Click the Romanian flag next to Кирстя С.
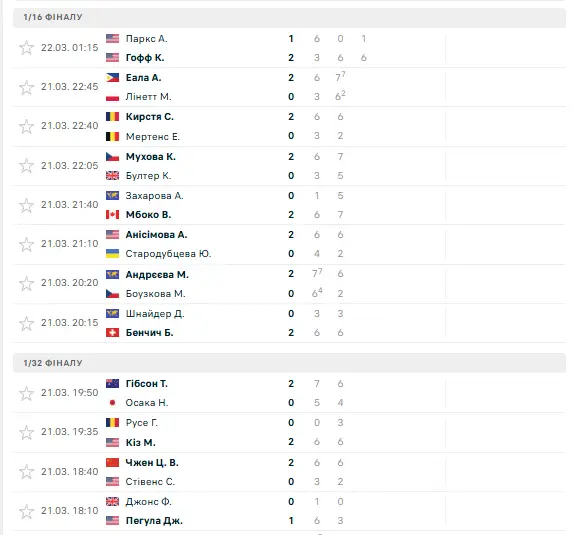574x535 pixels. click(x=112, y=116)
